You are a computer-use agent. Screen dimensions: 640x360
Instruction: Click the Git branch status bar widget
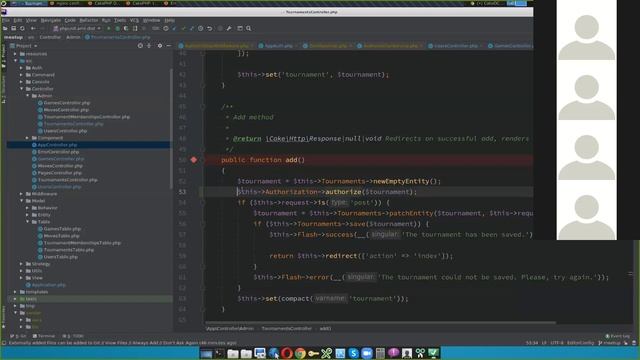609,343
